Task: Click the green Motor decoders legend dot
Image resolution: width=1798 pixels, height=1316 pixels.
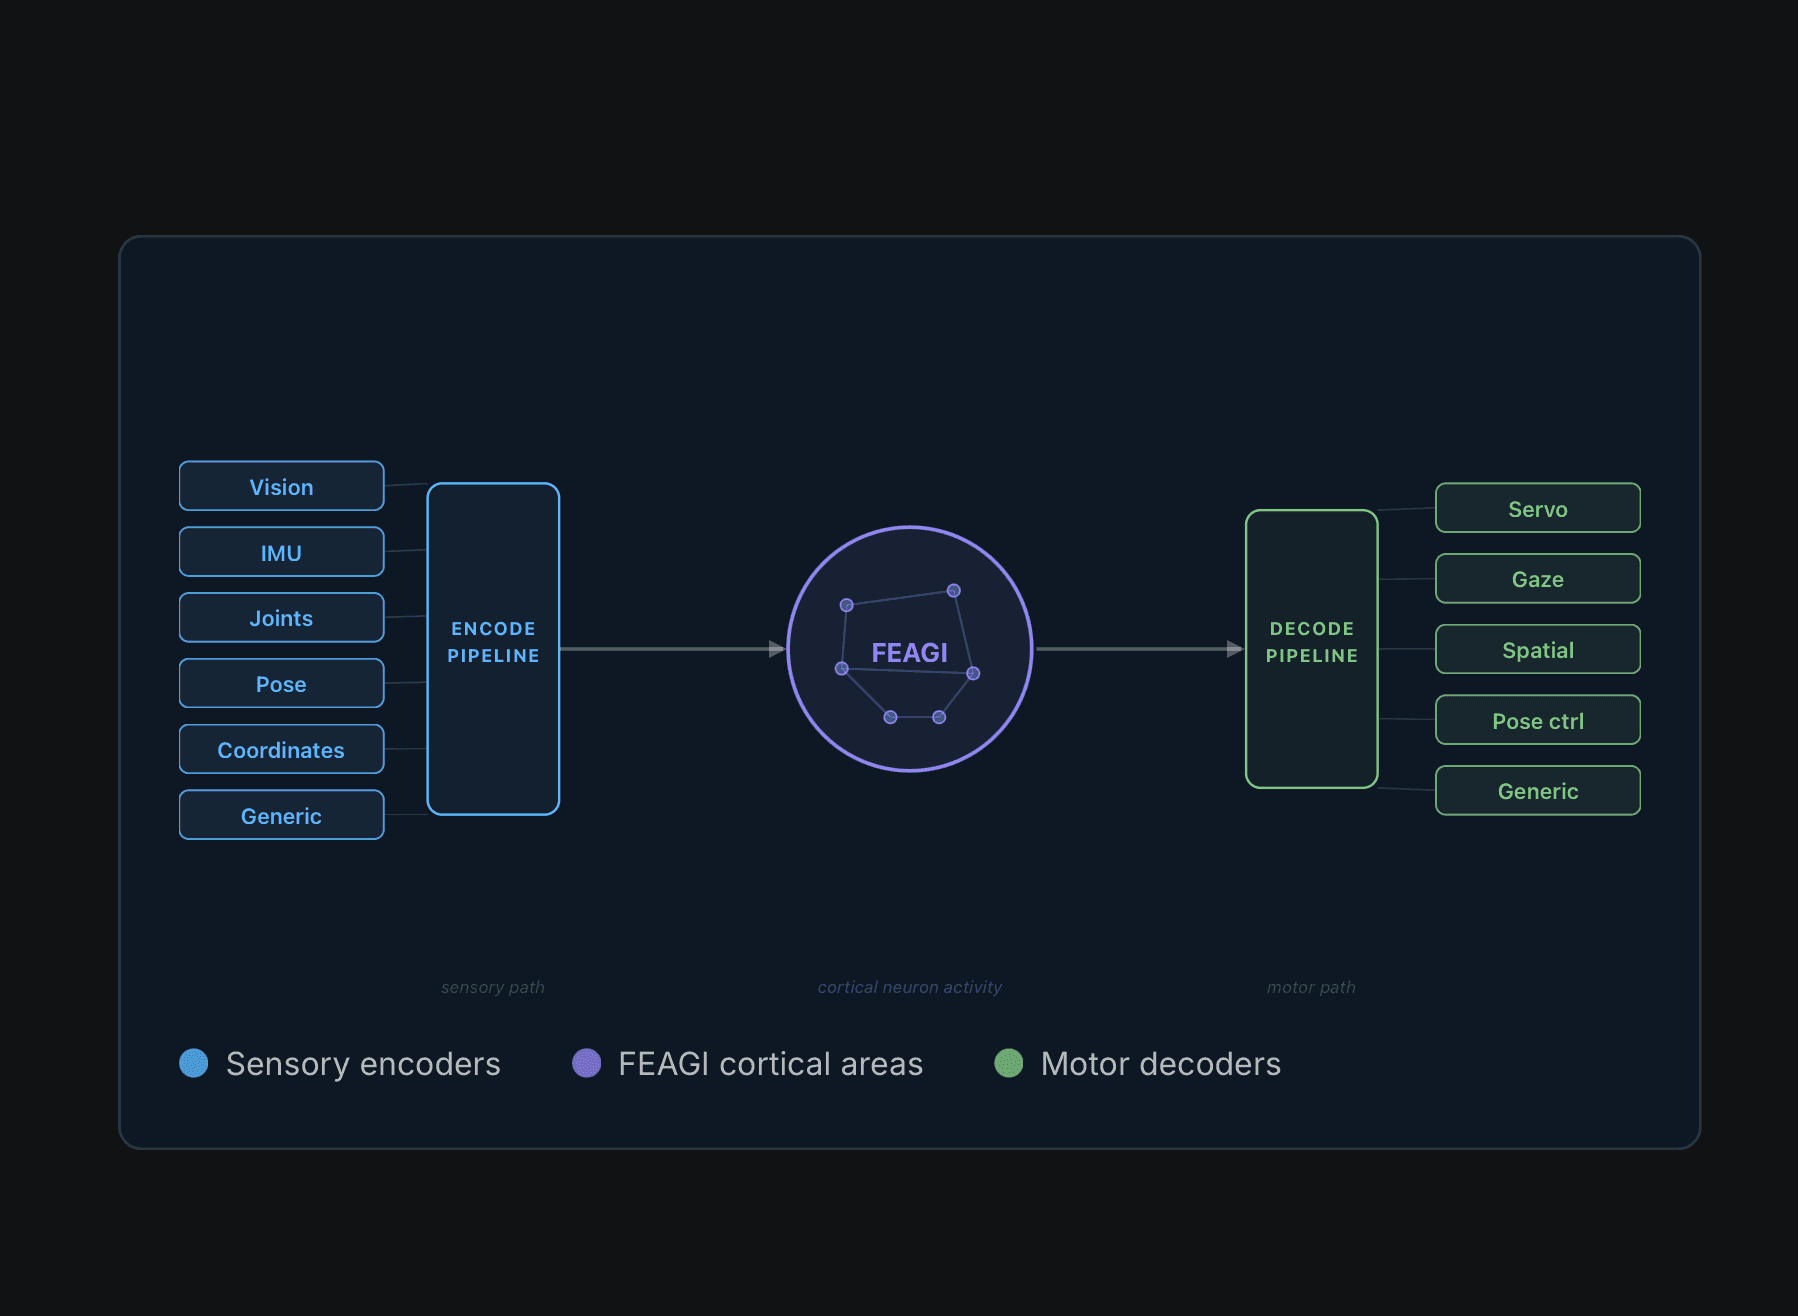Action: [1009, 1063]
